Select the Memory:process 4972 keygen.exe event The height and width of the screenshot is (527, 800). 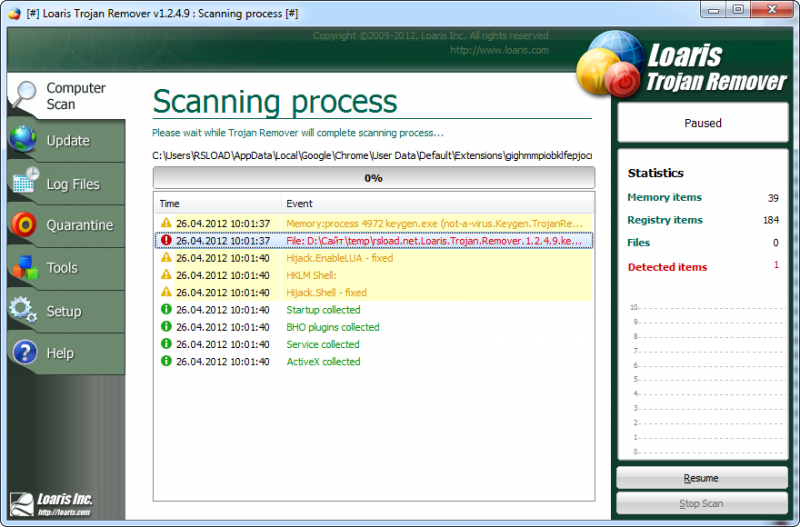(374, 223)
